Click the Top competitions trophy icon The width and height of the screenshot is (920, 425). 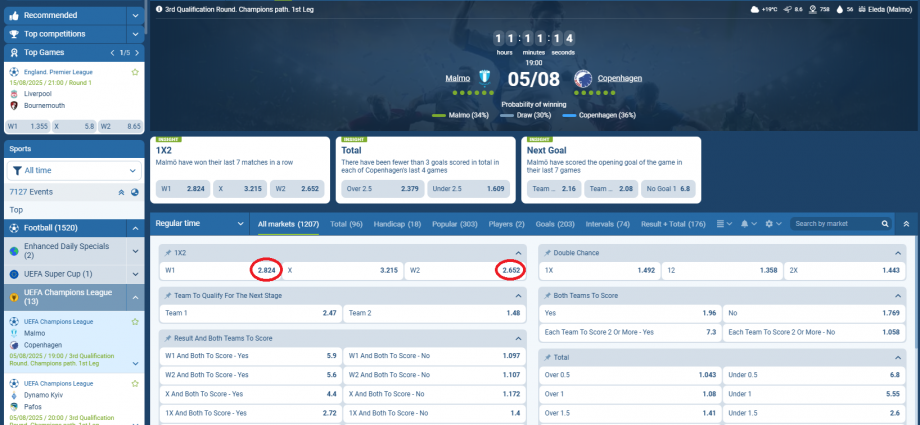pyautogui.click(x=15, y=34)
